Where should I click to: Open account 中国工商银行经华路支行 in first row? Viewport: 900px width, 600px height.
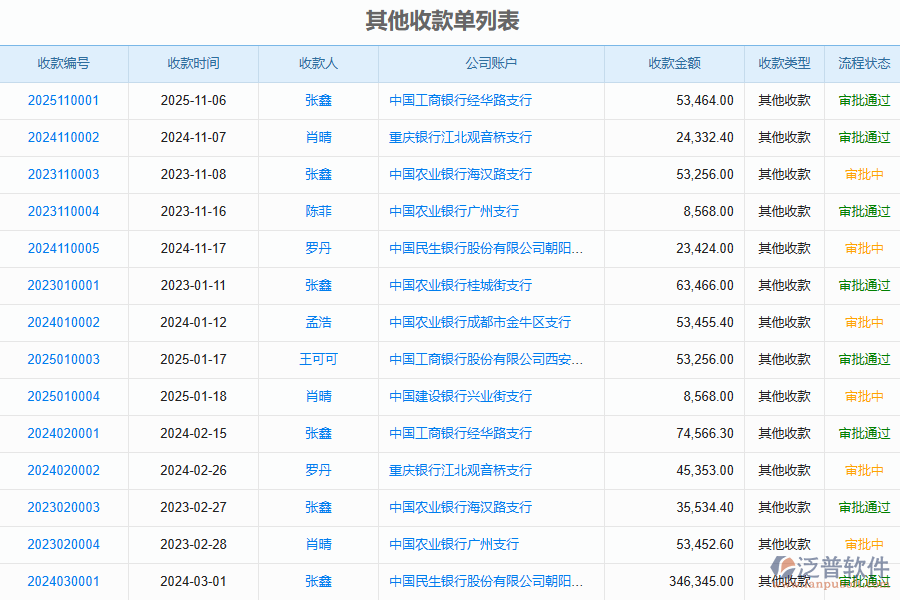(459, 100)
